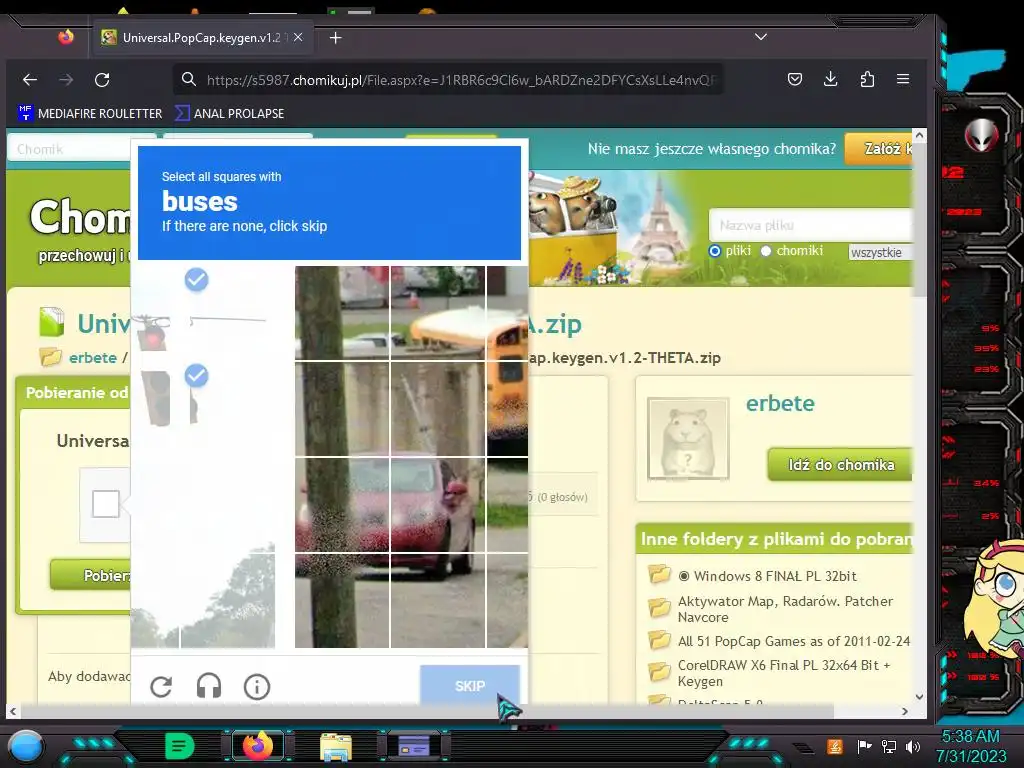Select the 'chomiki' radio button

(x=766, y=251)
